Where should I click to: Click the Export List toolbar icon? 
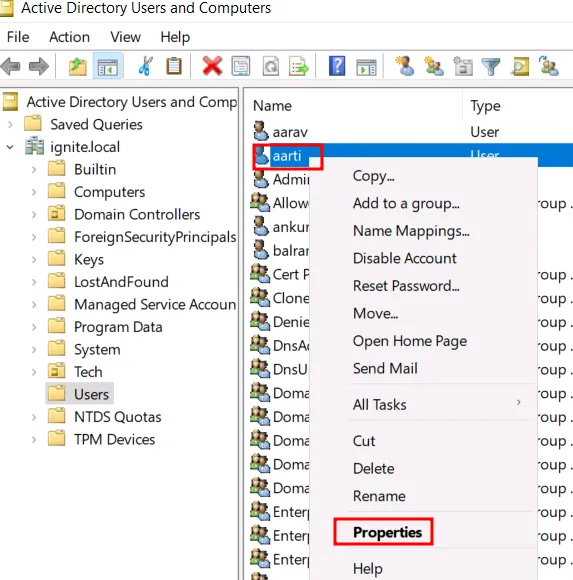299,67
